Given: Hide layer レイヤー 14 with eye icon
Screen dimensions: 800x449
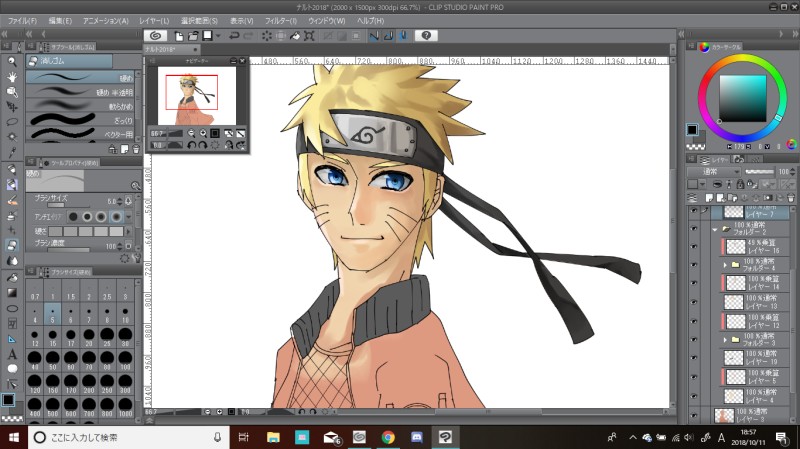Looking at the screenshot, I should (x=693, y=283).
